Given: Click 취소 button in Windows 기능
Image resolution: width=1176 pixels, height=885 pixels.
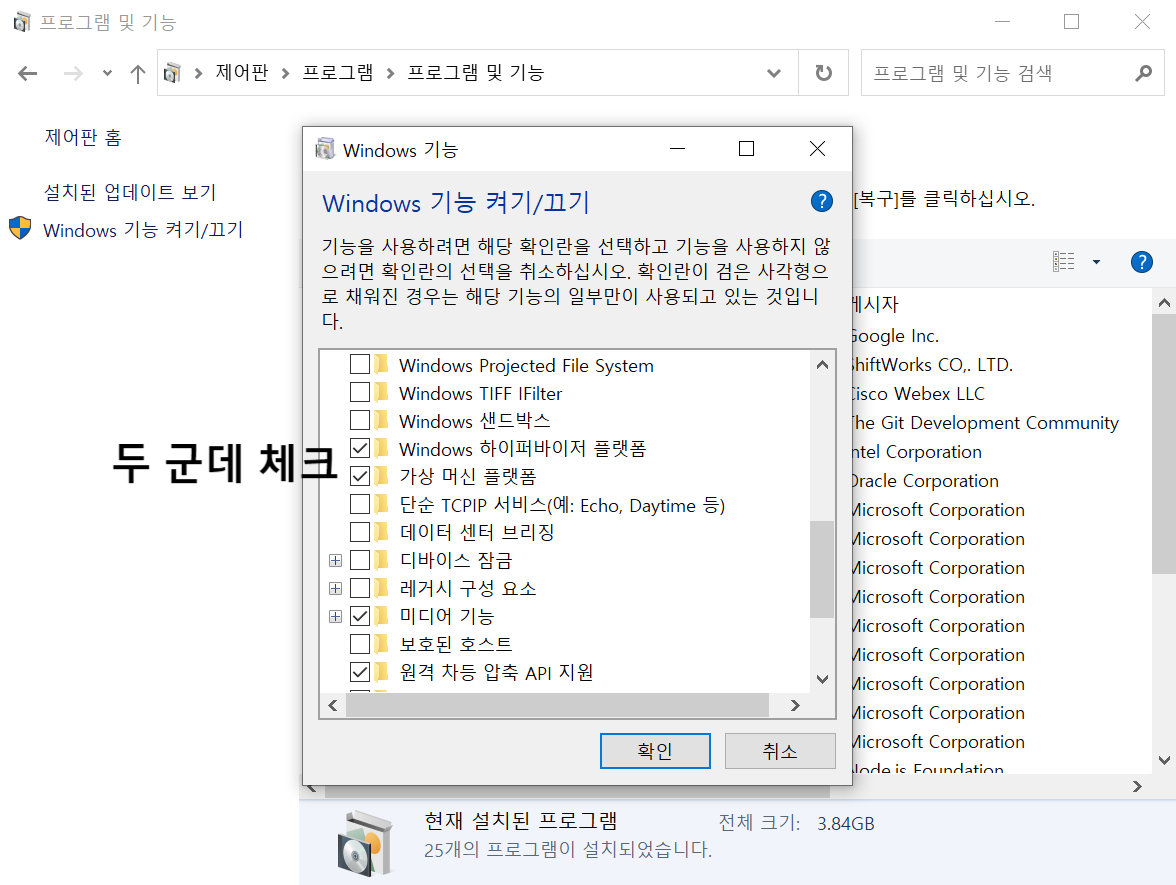Looking at the screenshot, I should pos(780,751).
